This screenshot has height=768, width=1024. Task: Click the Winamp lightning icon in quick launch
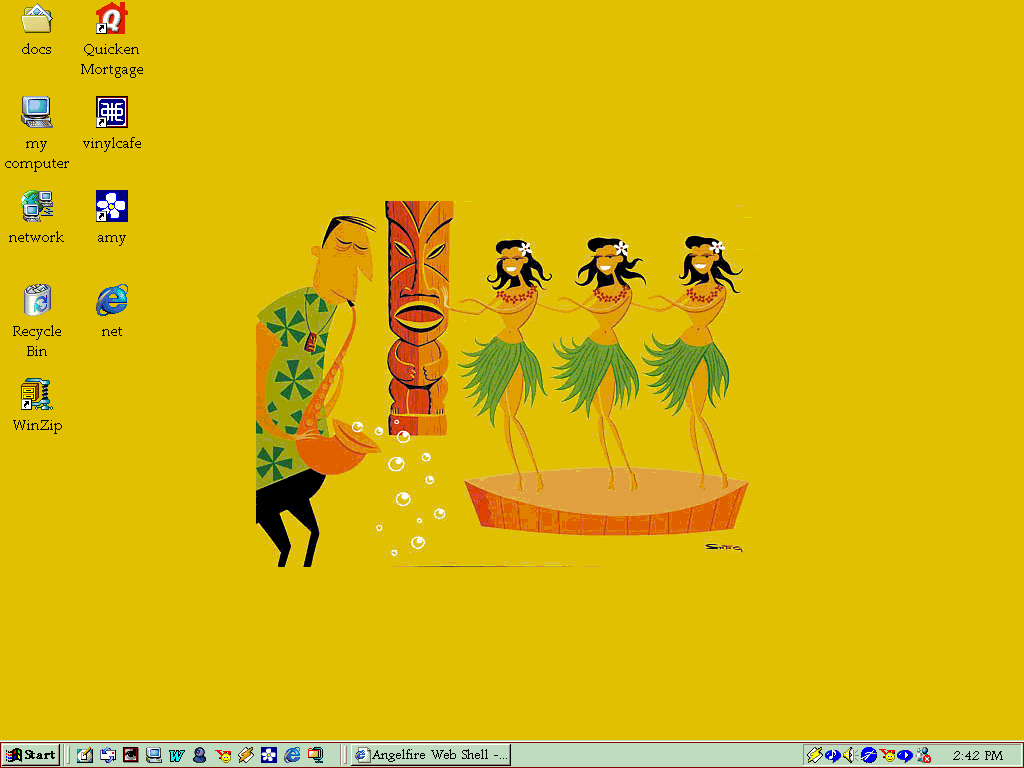pos(246,755)
